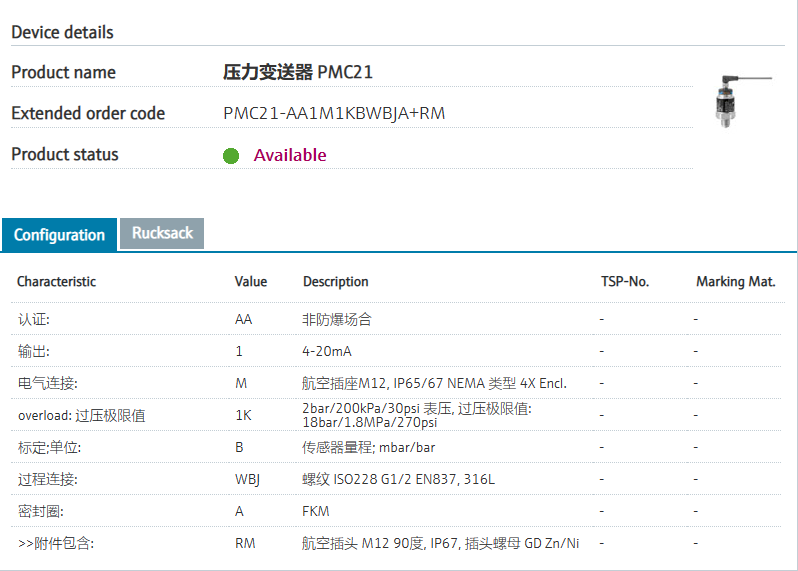The height and width of the screenshot is (571, 798).
Task: Click the Characteristic column header
Action: tap(57, 282)
